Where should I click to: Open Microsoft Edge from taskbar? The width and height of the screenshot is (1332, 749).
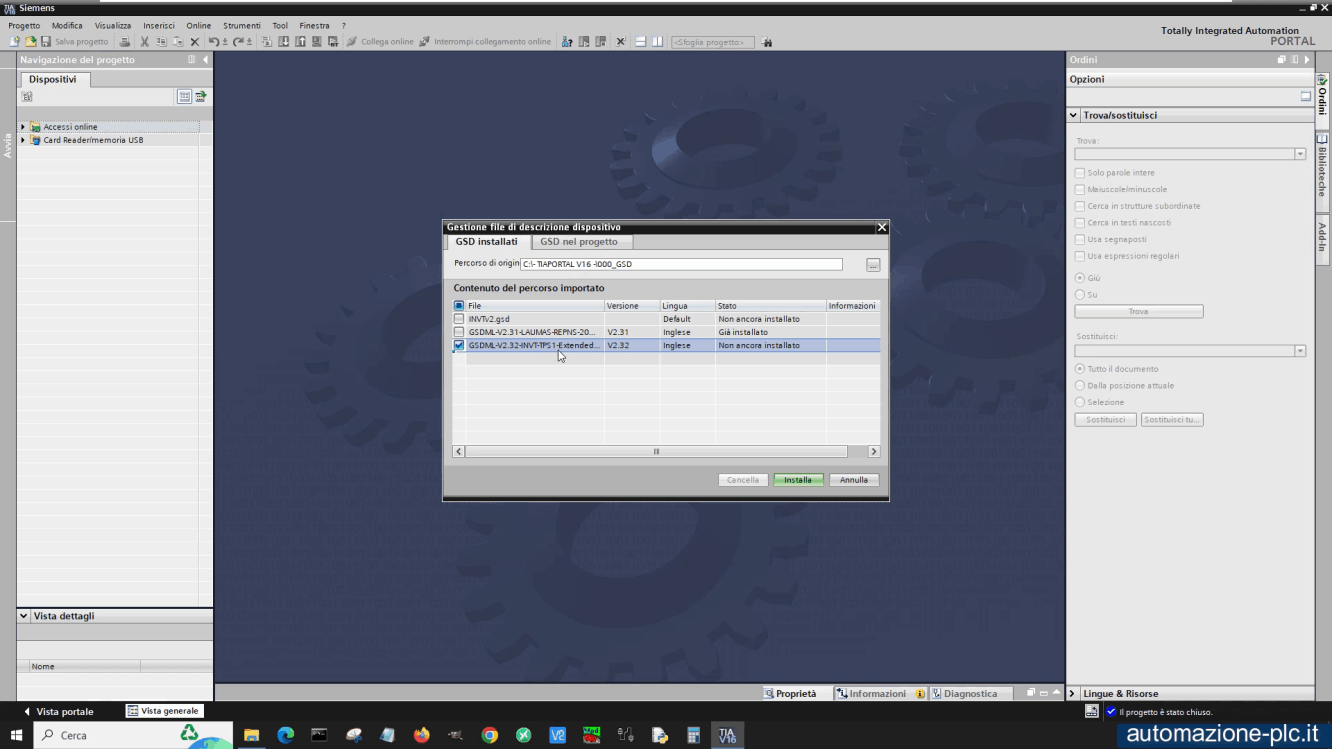(x=285, y=735)
